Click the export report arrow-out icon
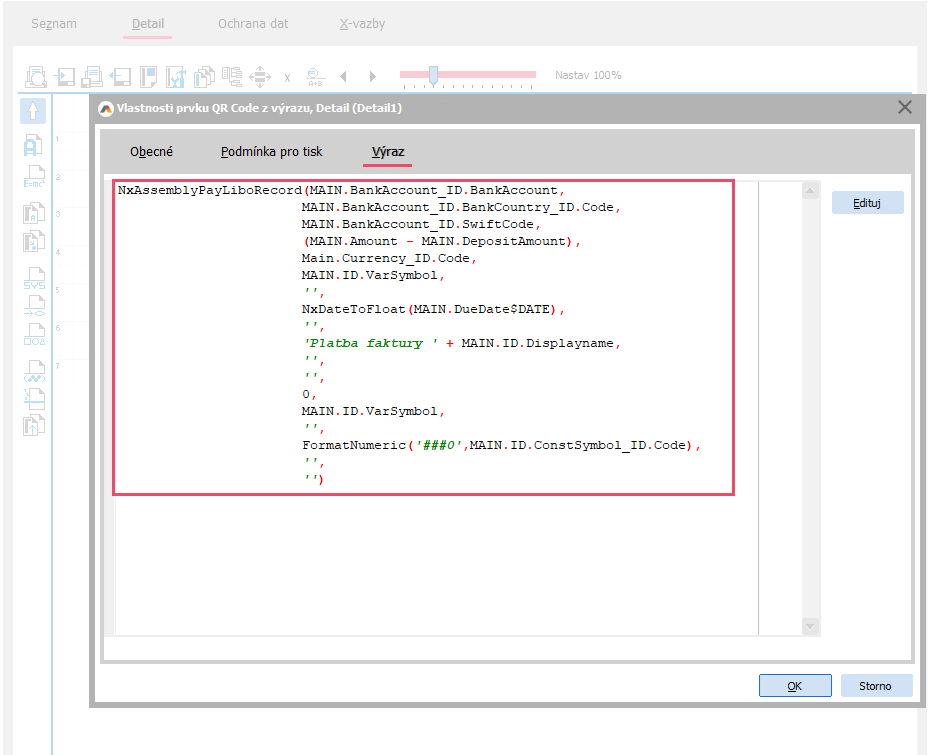929x755 pixels. click(120, 76)
